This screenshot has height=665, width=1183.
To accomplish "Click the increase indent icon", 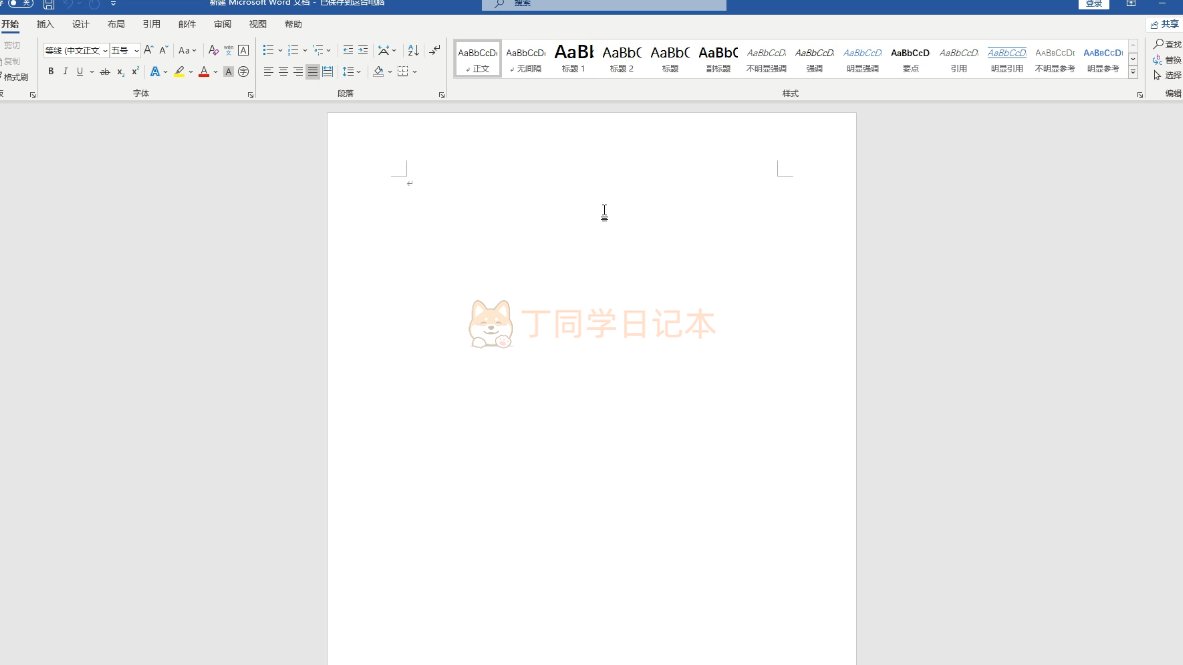I will [363, 50].
